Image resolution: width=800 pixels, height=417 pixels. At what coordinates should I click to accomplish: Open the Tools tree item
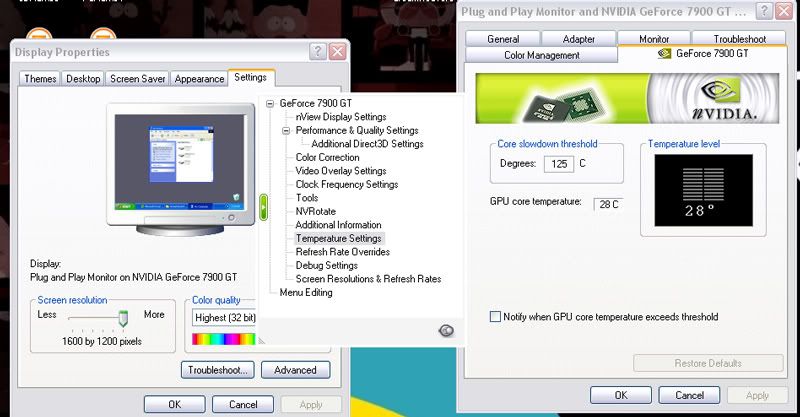tap(307, 198)
